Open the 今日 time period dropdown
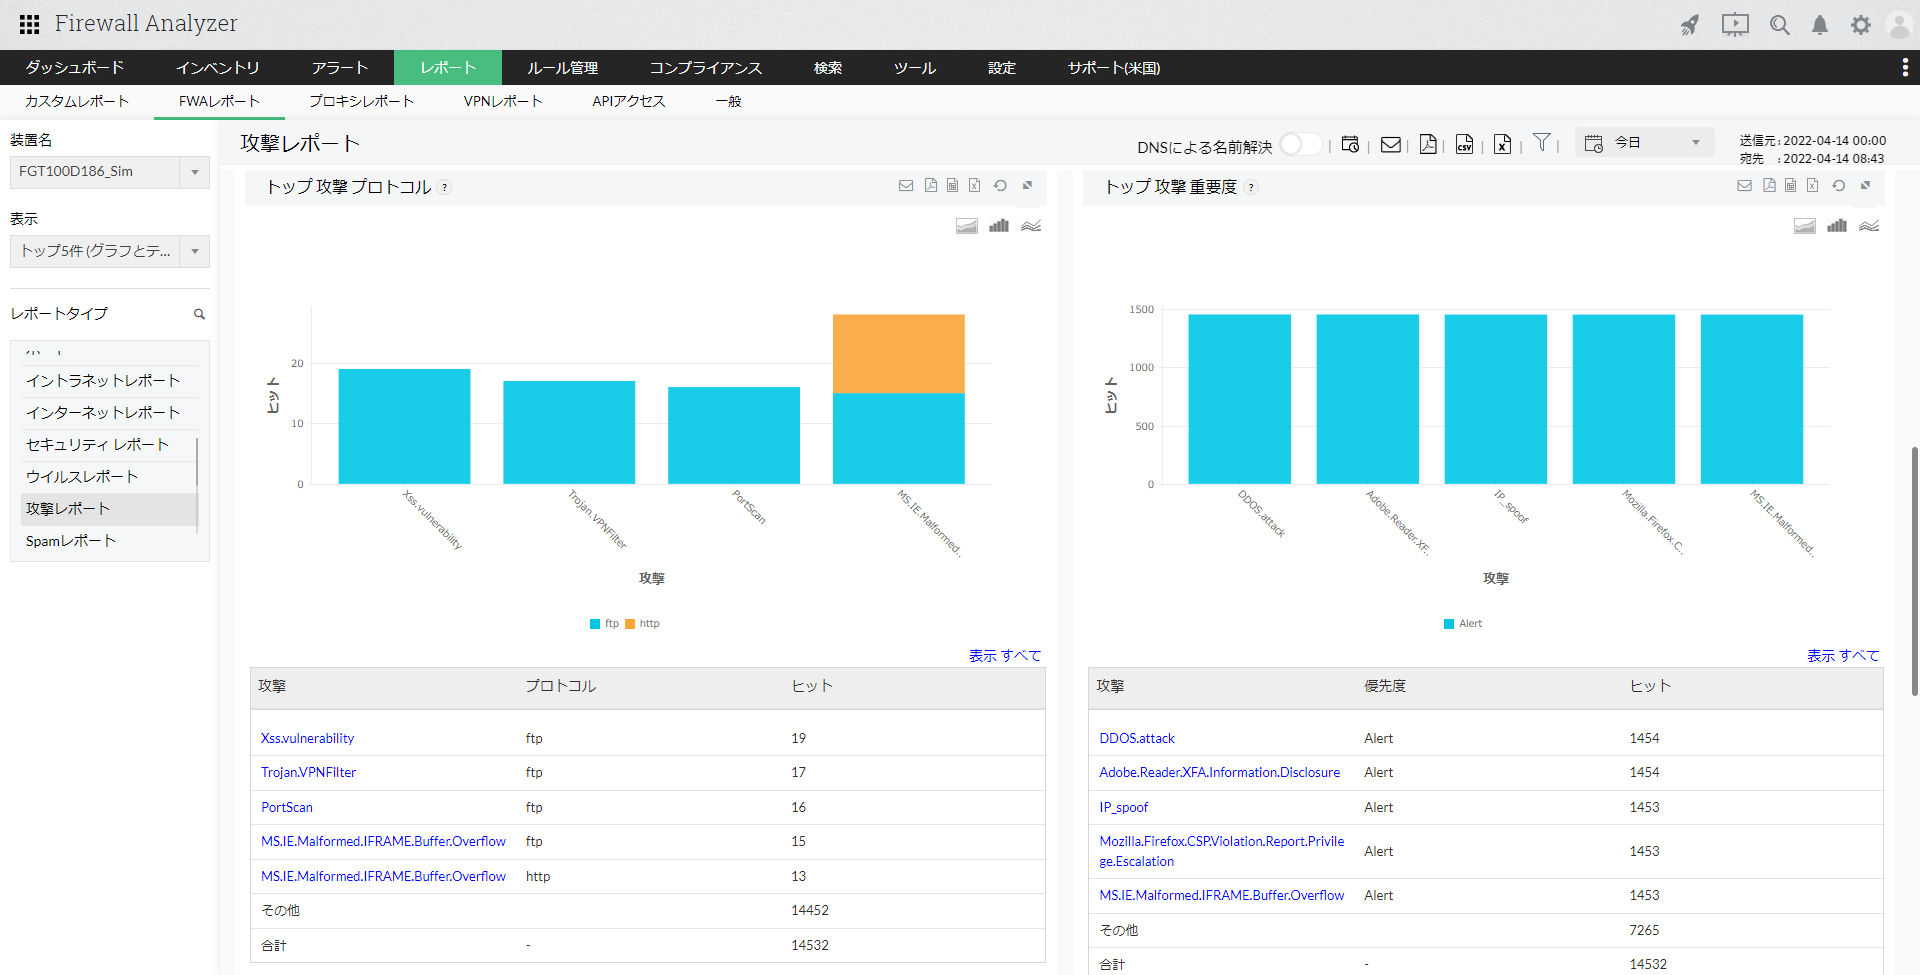Image resolution: width=1920 pixels, height=975 pixels. click(1645, 143)
